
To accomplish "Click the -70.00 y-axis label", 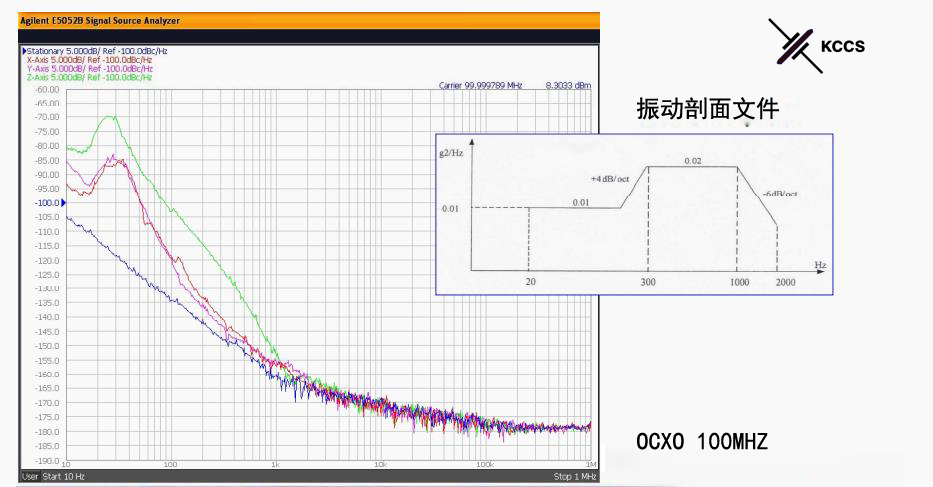I will tap(48, 117).
